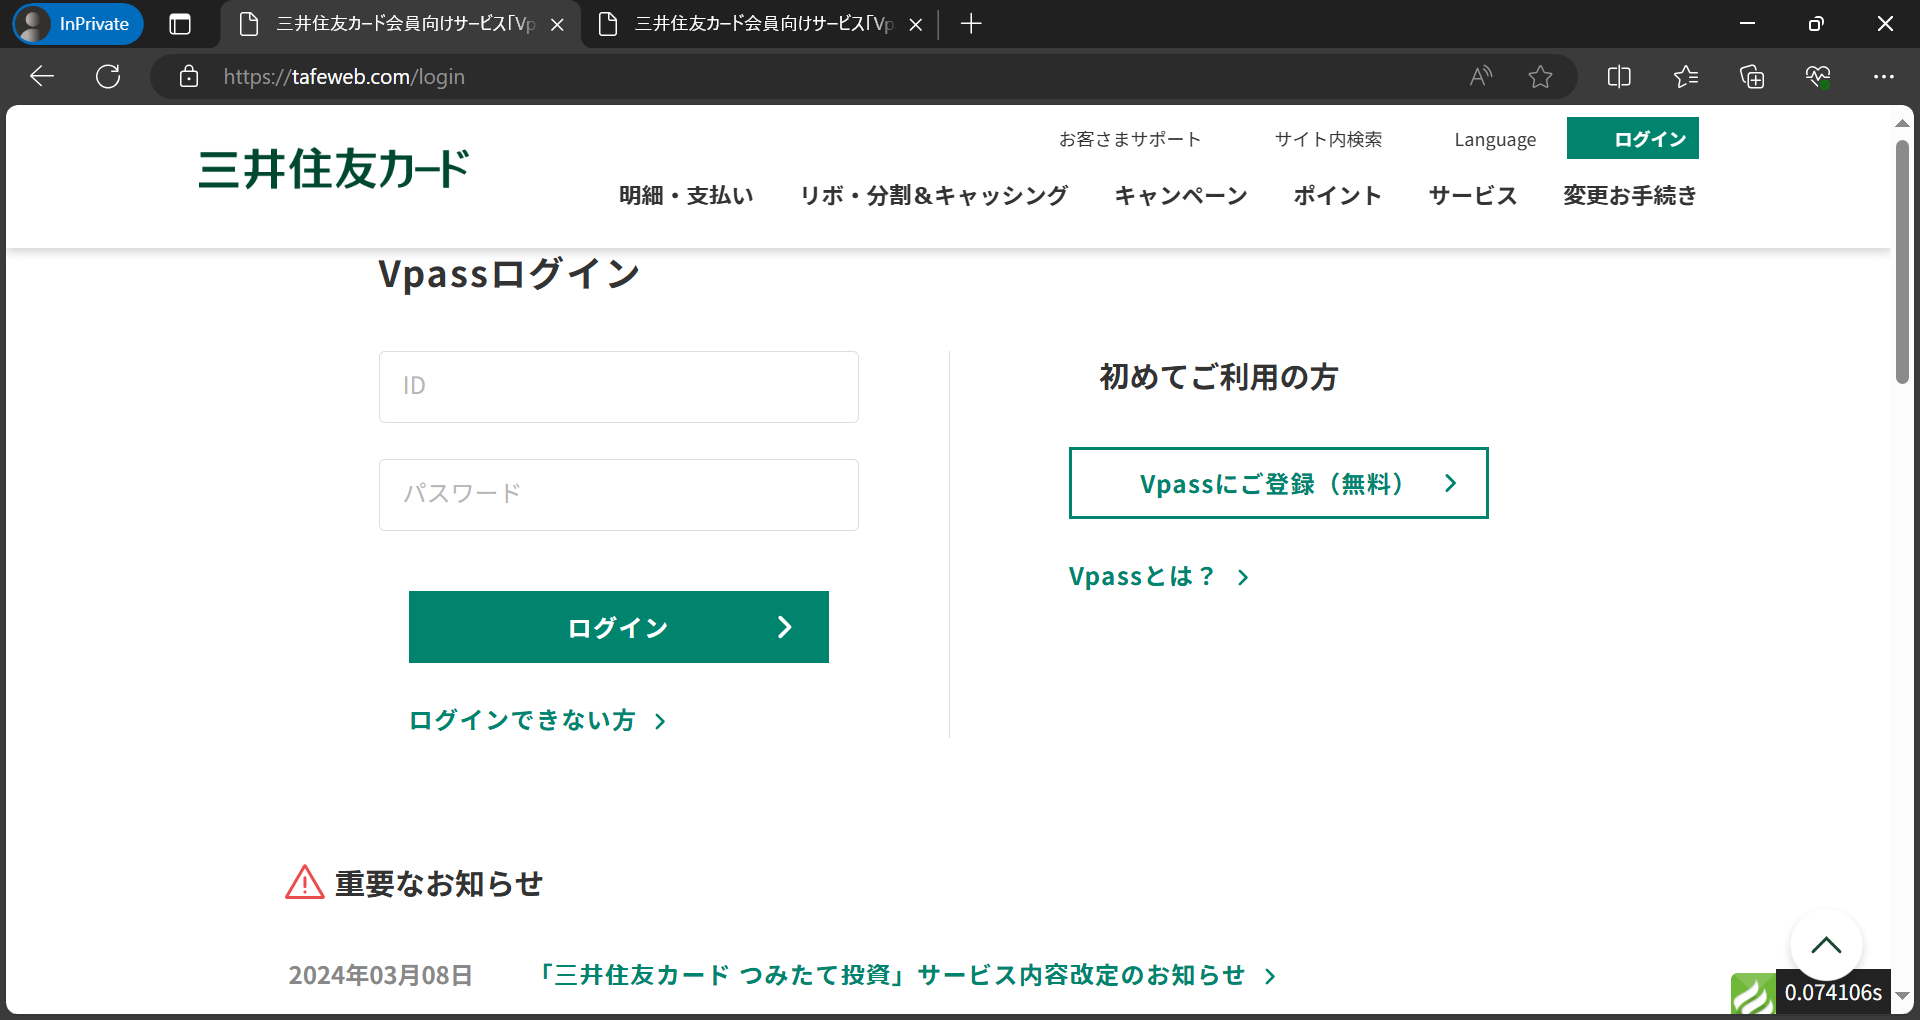Open ポイント menu
The height and width of the screenshot is (1020, 1920).
coord(1337,195)
